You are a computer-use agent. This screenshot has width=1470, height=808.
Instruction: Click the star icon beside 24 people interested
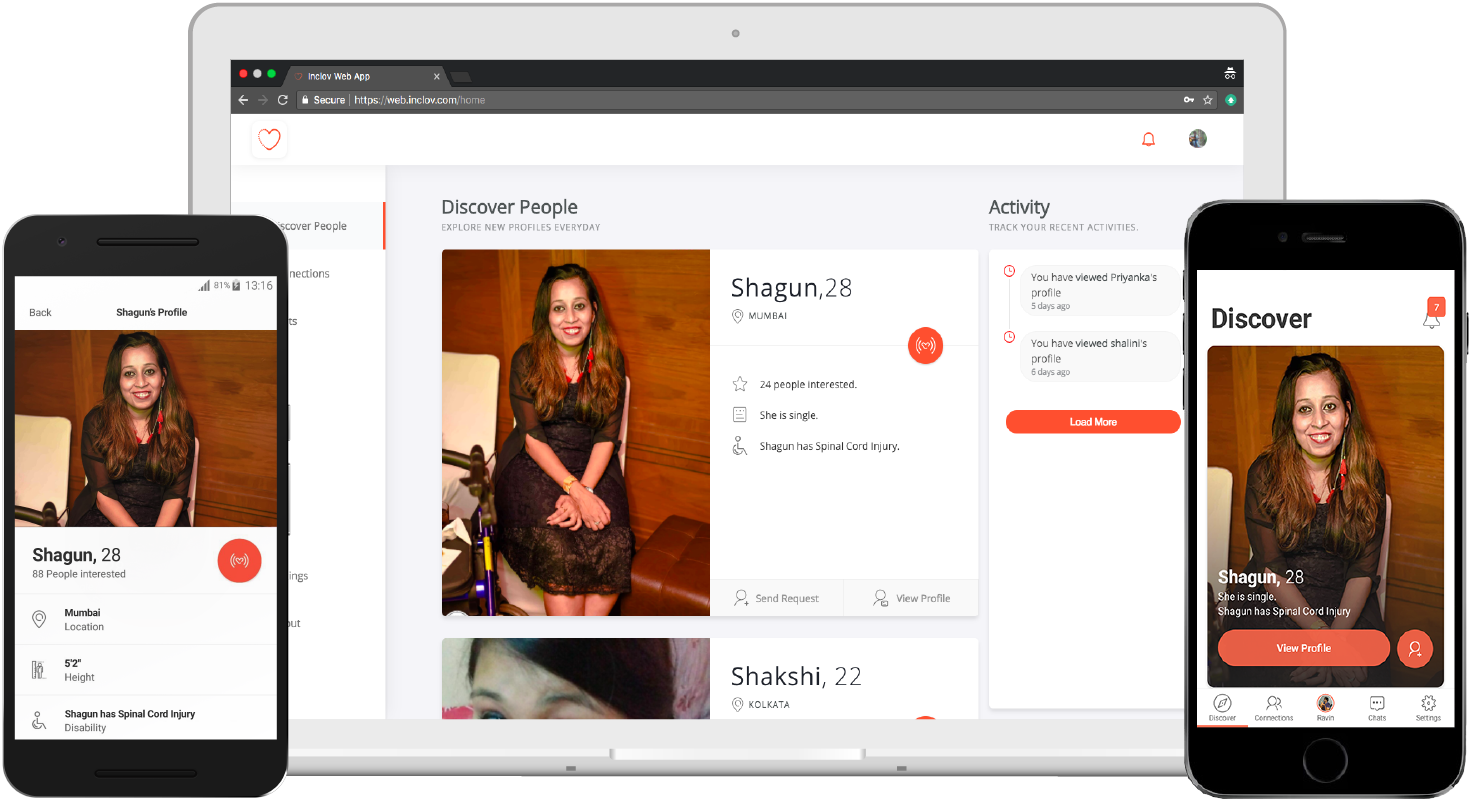[x=740, y=384]
